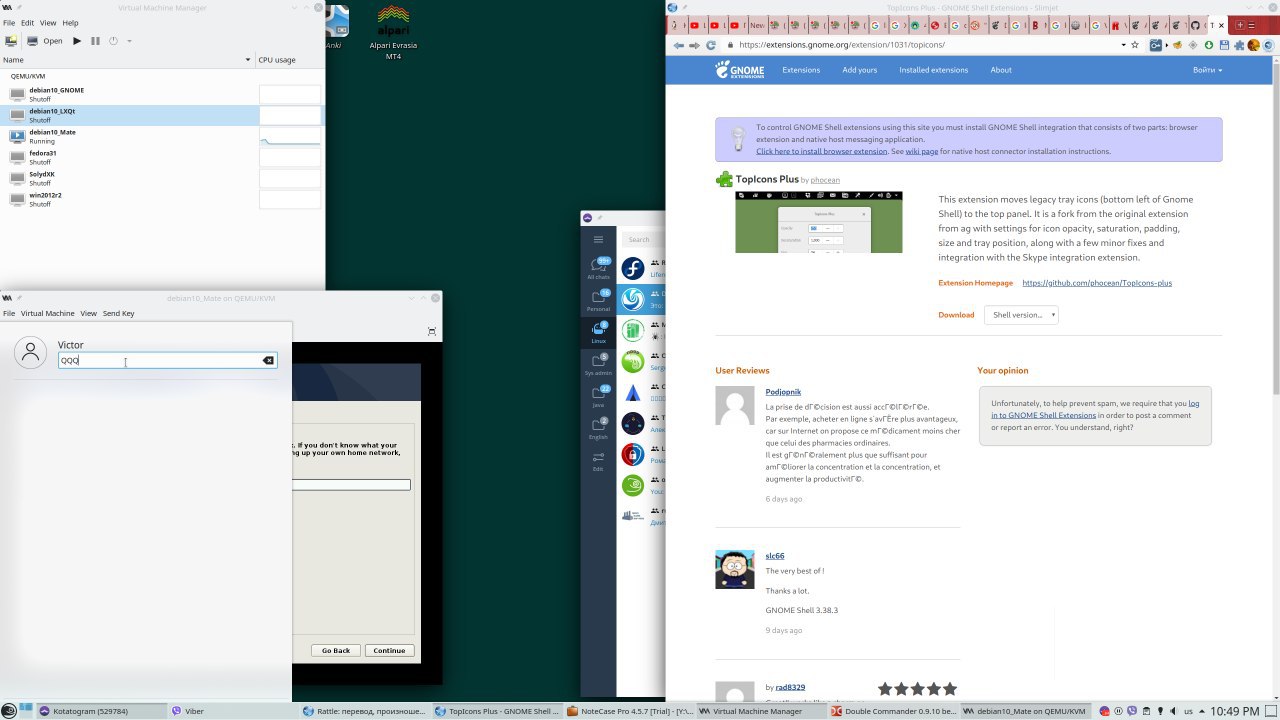This screenshot has height=720, width=1280.
Task: Open the Войти login dropdown
Action: coord(1207,70)
